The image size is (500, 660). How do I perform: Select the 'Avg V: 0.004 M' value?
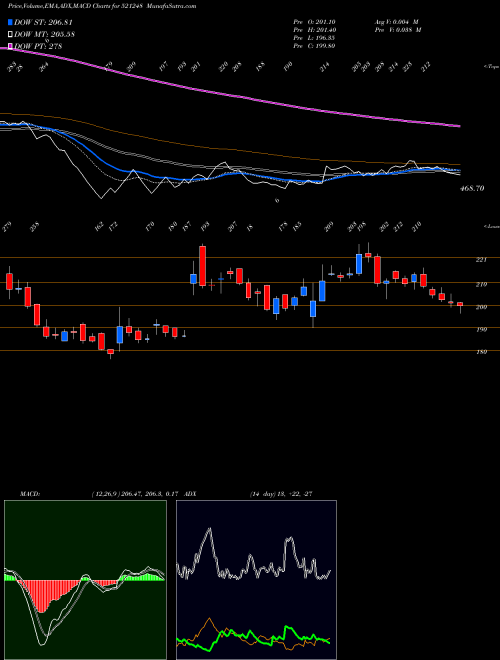(x=397, y=22)
